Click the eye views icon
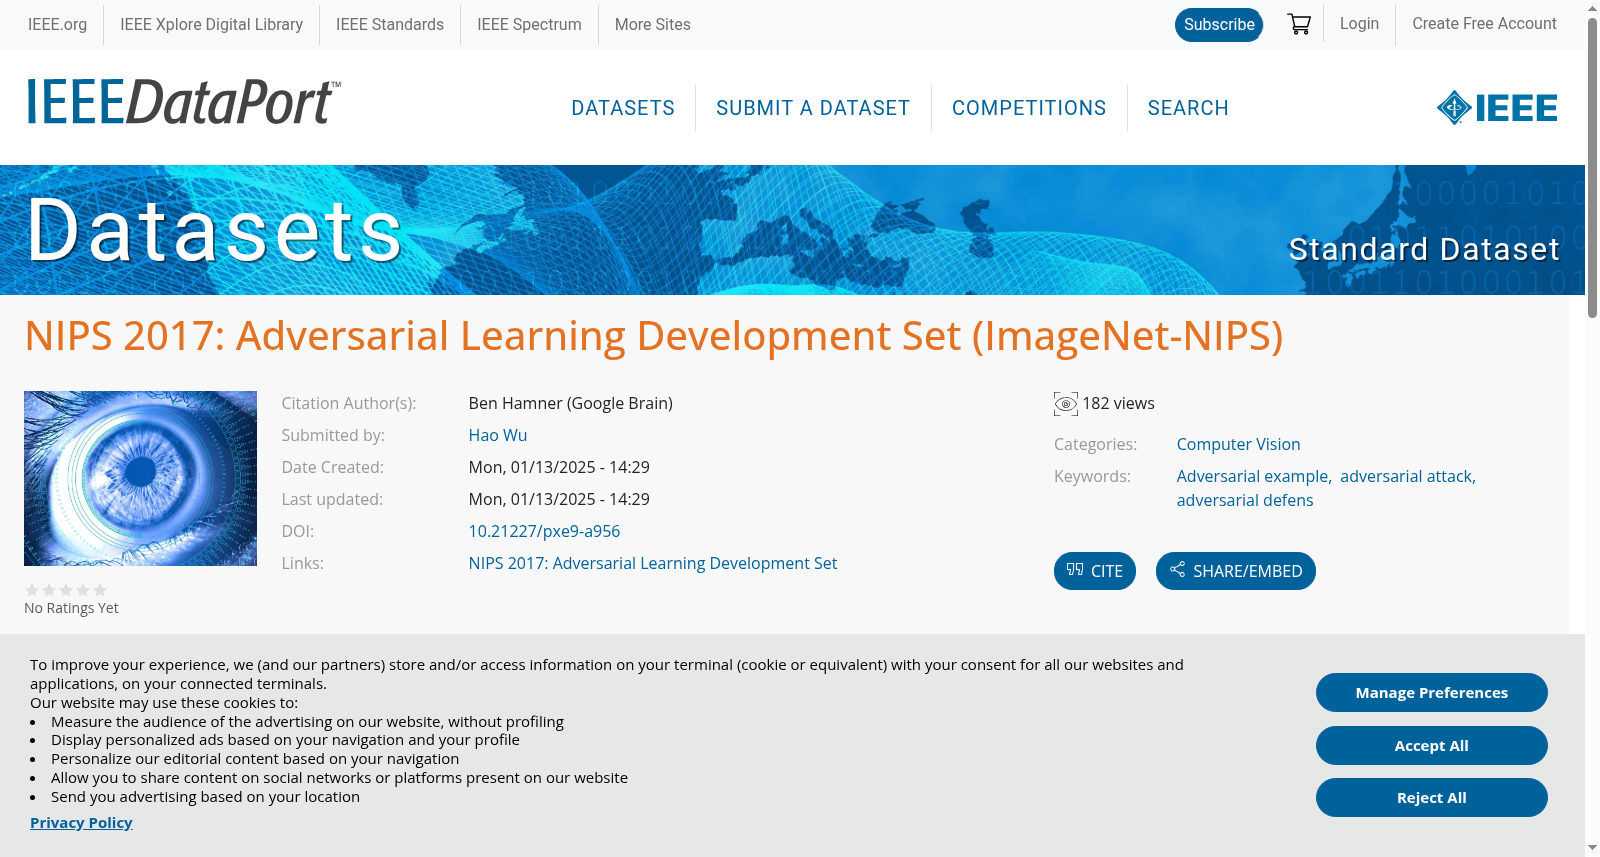Screen dimensions: 1600x857 [1066, 404]
